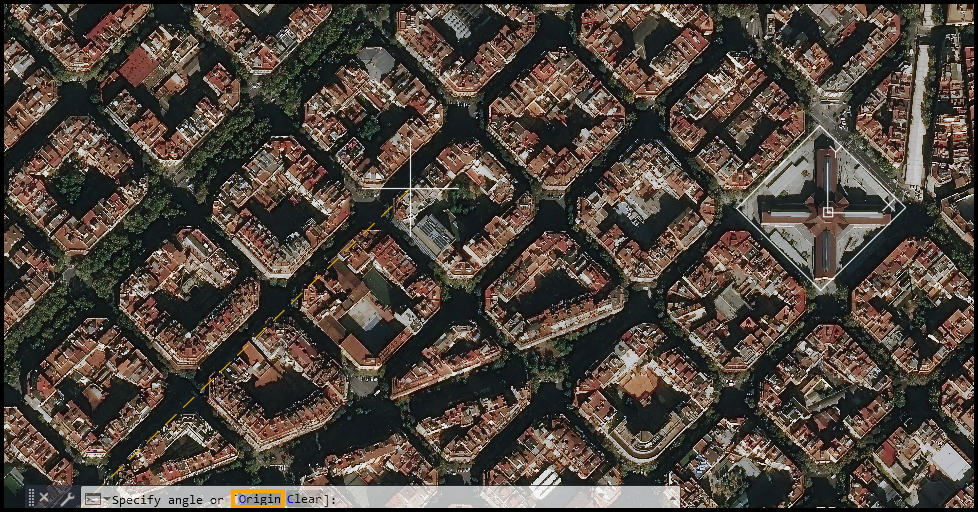Close the command line window

(x=44, y=498)
